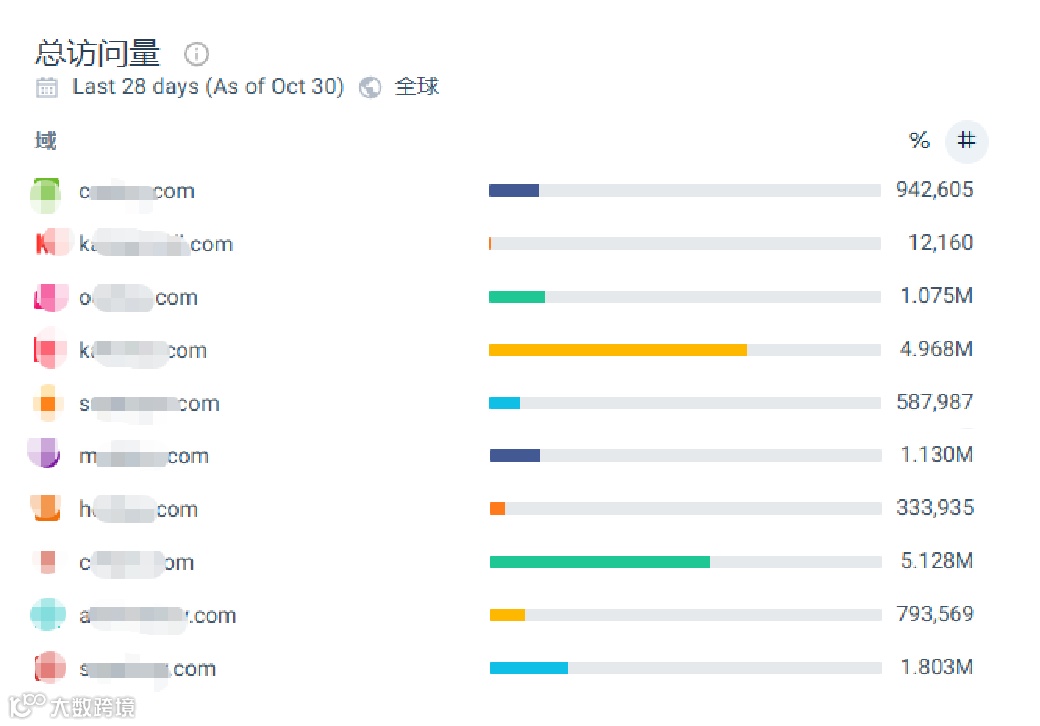Image resolution: width=1040 pixels, height=726 pixels.
Task: Click the yellow bar for 4.968M traffic
Action: click(617, 350)
